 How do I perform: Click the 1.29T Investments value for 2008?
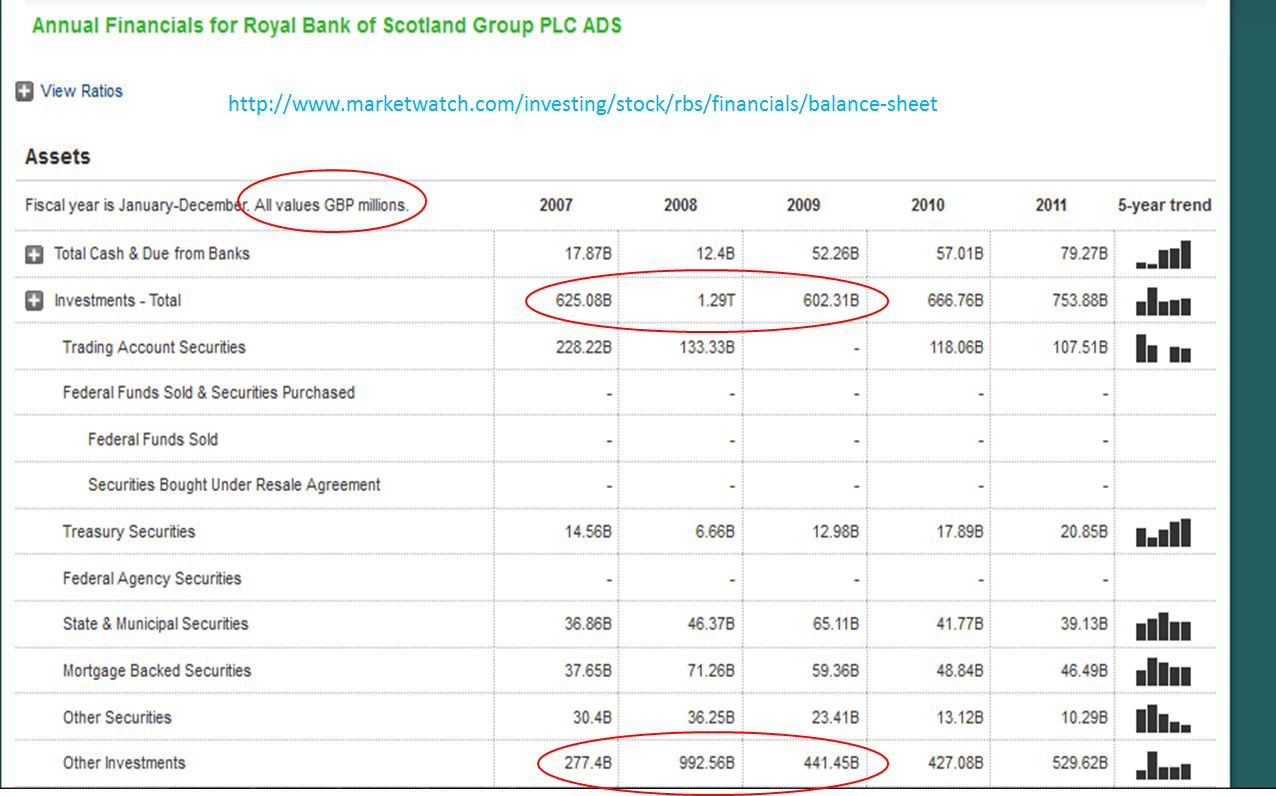[716, 301]
